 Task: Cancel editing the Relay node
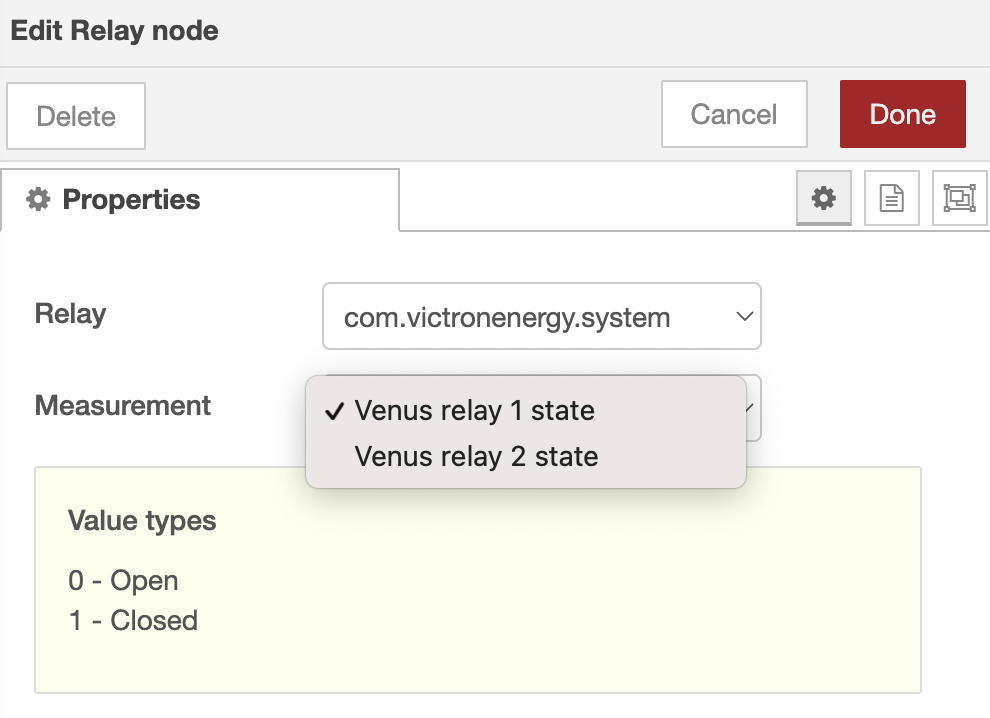(x=734, y=114)
